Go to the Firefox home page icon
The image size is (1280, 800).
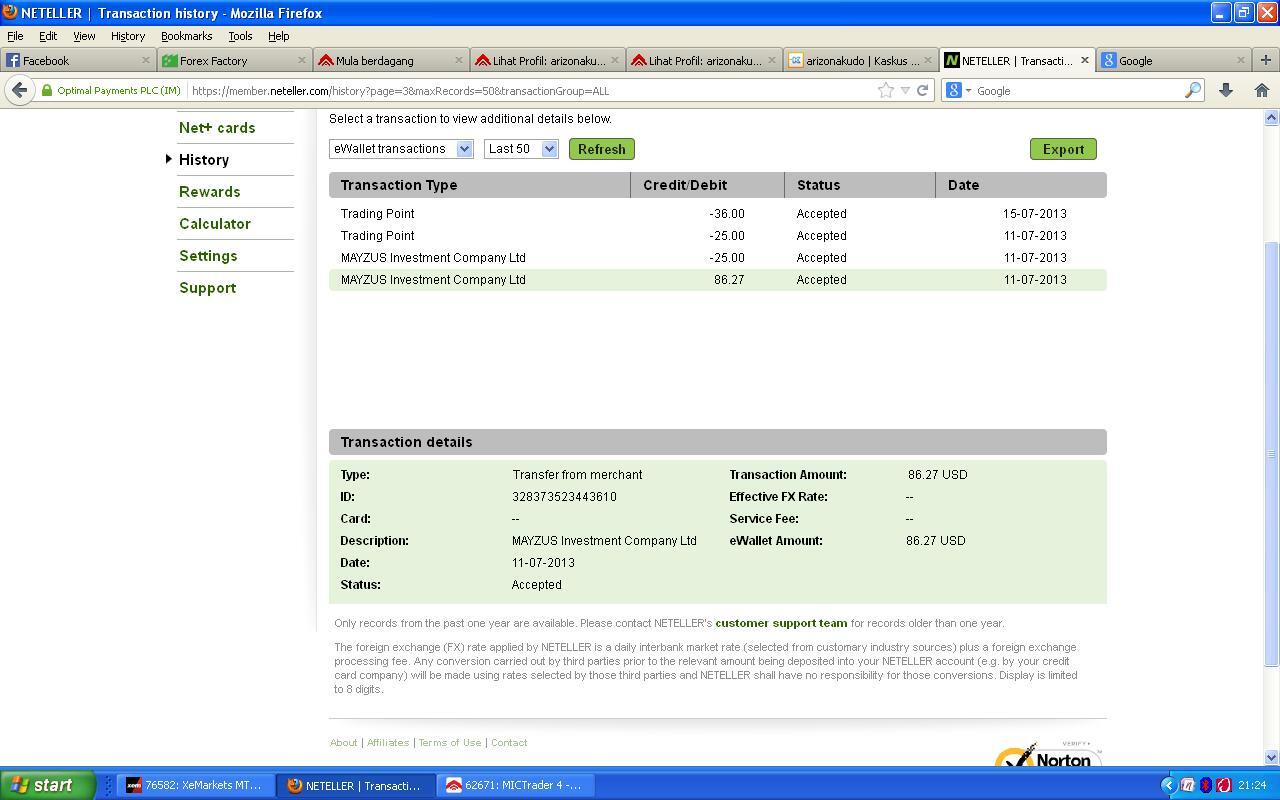pyautogui.click(x=1261, y=90)
